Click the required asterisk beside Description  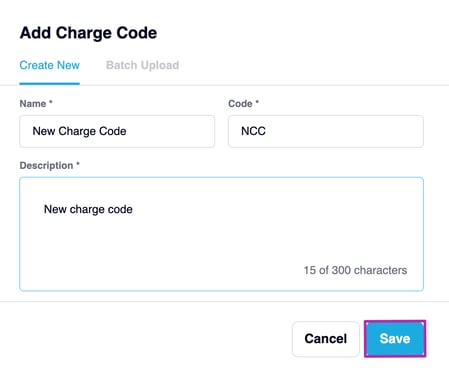pyautogui.click(x=78, y=164)
